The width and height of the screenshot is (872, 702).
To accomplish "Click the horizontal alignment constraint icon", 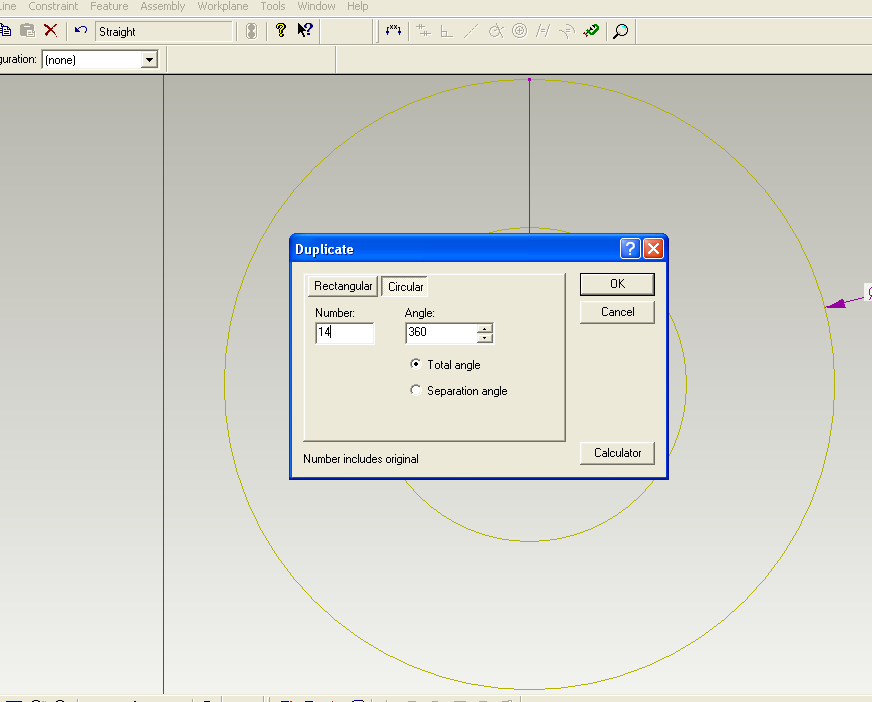I will click(x=424, y=31).
